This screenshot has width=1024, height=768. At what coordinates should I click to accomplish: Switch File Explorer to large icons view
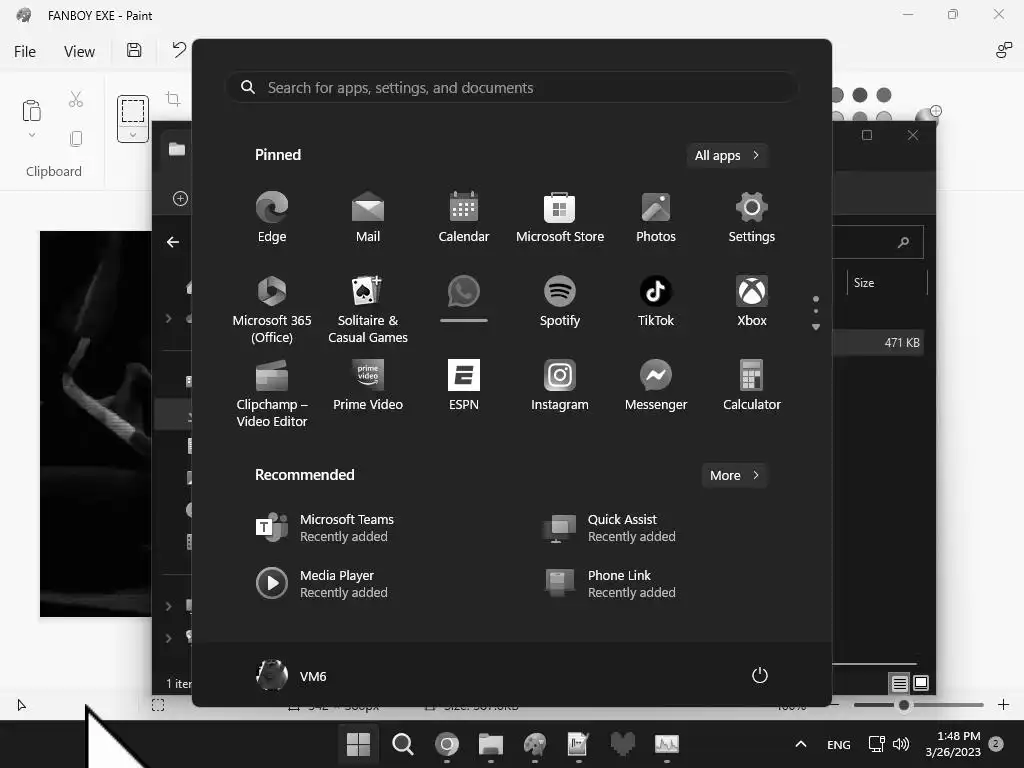pyautogui.click(x=921, y=683)
